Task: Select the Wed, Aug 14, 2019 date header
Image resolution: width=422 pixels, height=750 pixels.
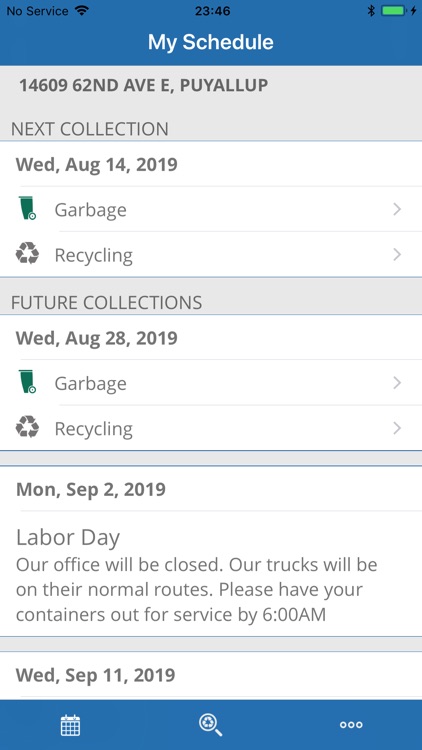Action: pyautogui.click(x=97, y=165)
